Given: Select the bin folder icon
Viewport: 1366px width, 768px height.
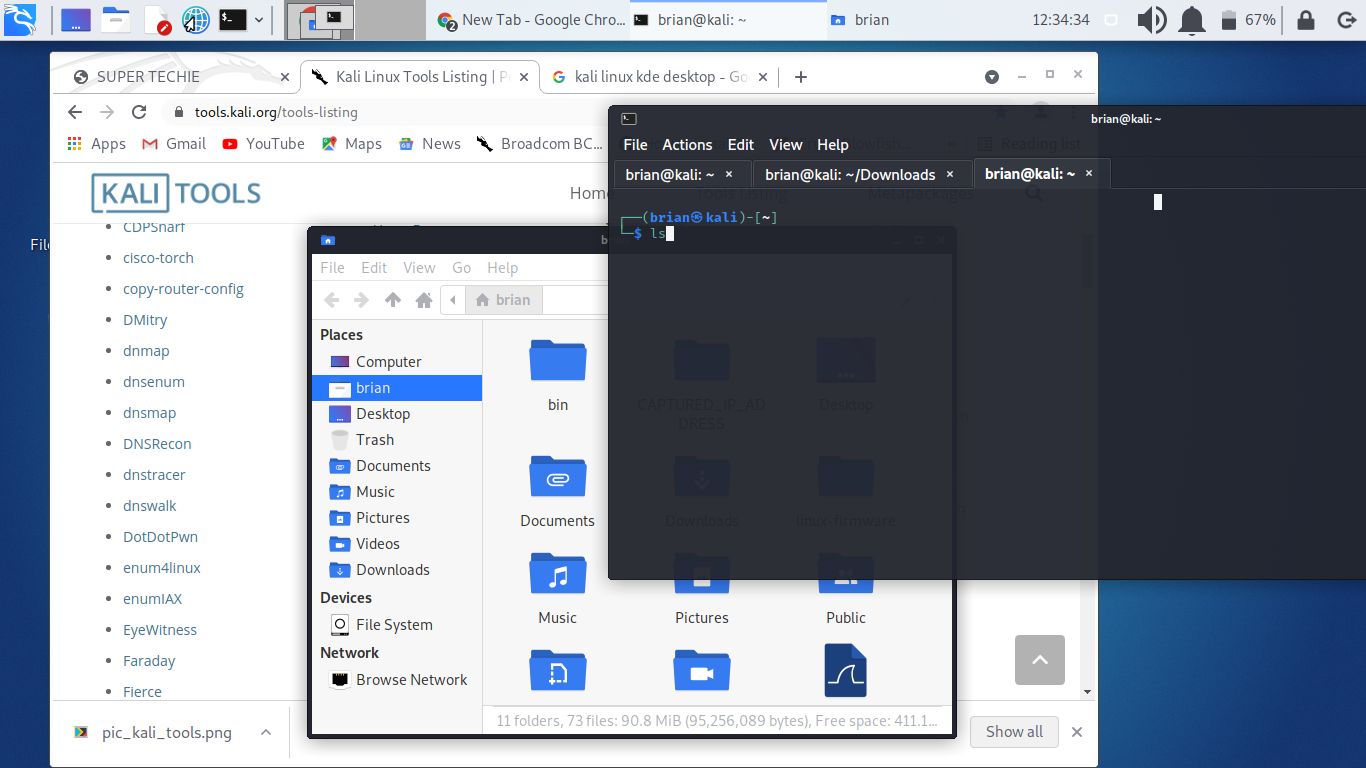Looking at the screenshot, I should pos(558,362).
